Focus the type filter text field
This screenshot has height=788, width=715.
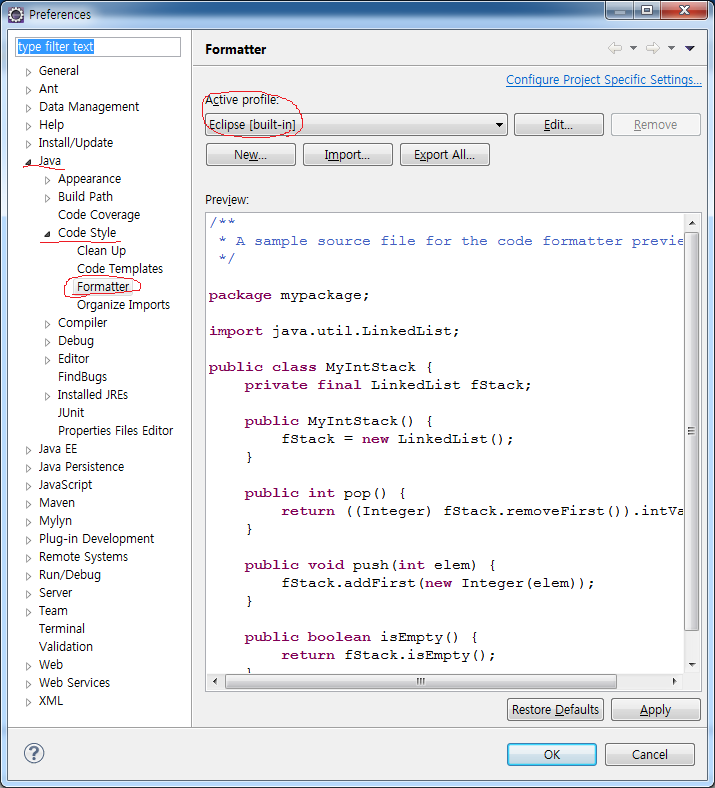click(x=98, y=47)
